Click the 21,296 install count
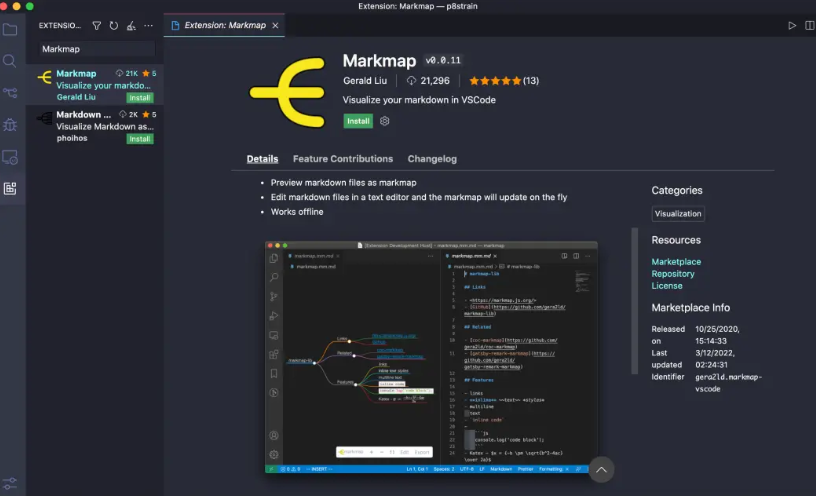 coord(428,81)
